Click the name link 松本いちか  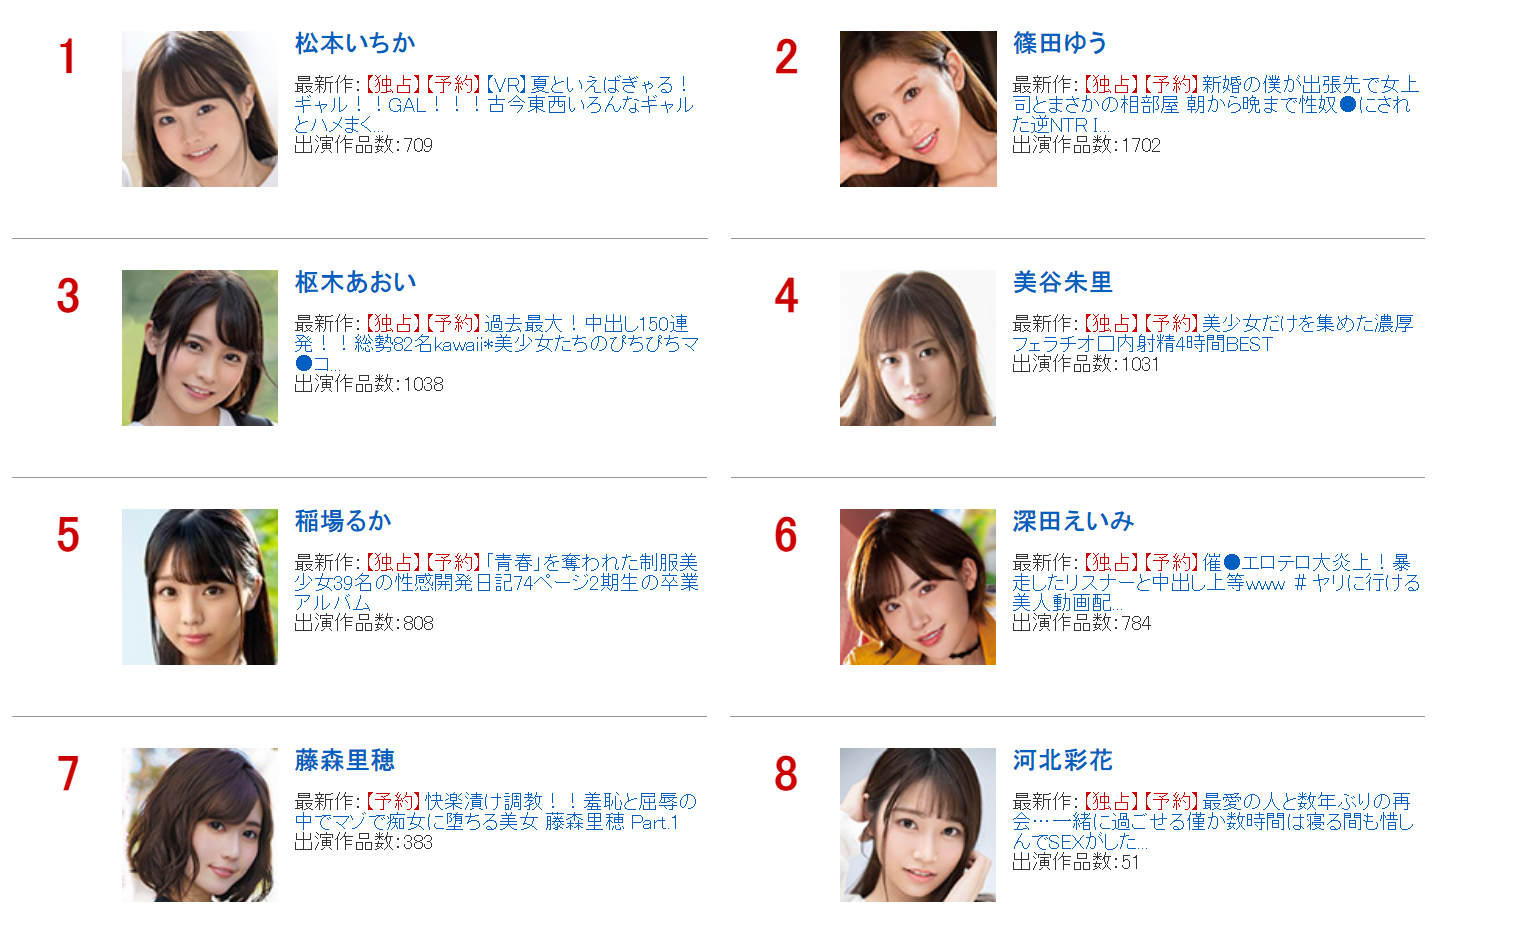(355, 43)
